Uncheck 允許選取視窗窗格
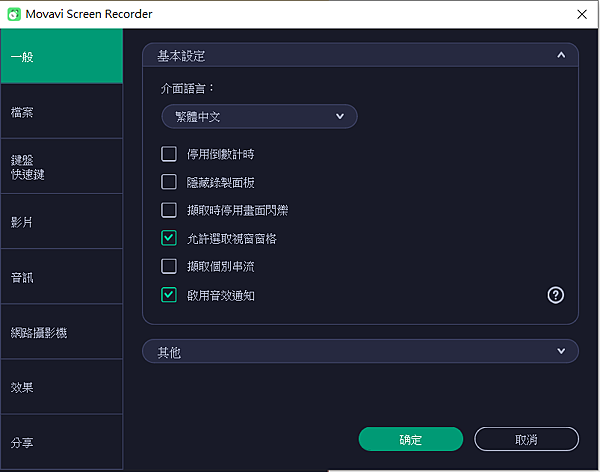Image resolution: width=600 pixels, height=472 pixels. pos(169,238)
